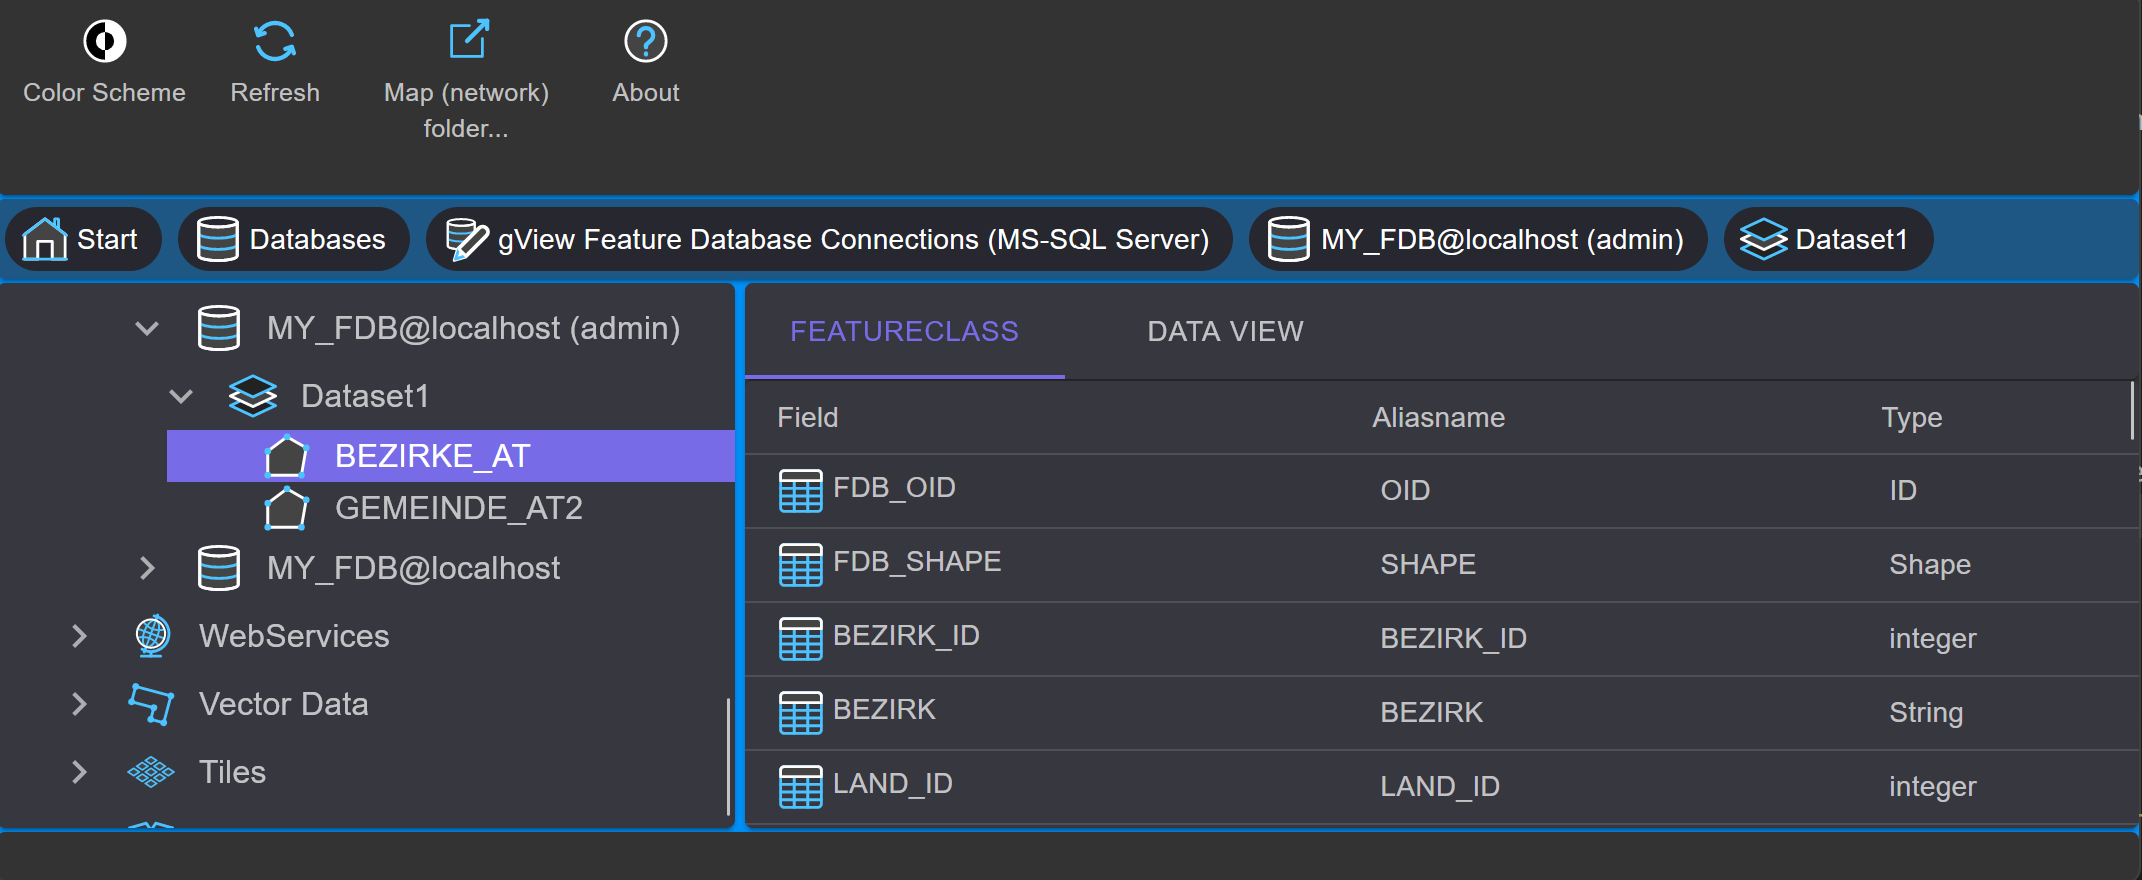Expand the MY_FDB@localhost node
This screenshot has height=880, width=2142.
[147, 568]
